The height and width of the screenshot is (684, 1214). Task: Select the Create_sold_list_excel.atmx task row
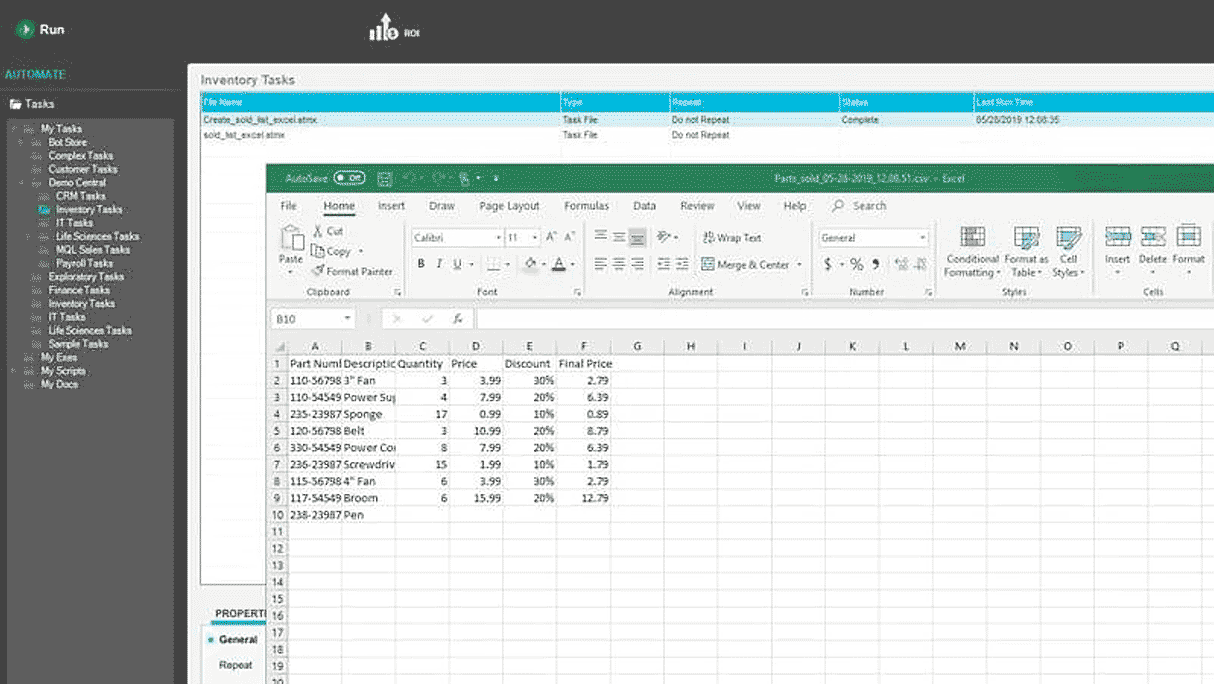706,120
